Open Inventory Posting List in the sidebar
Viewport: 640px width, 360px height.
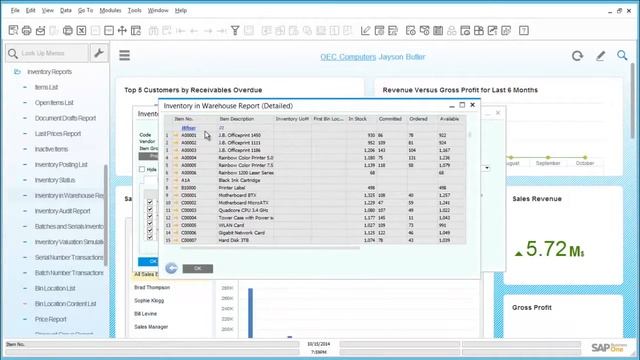[61, 165]
